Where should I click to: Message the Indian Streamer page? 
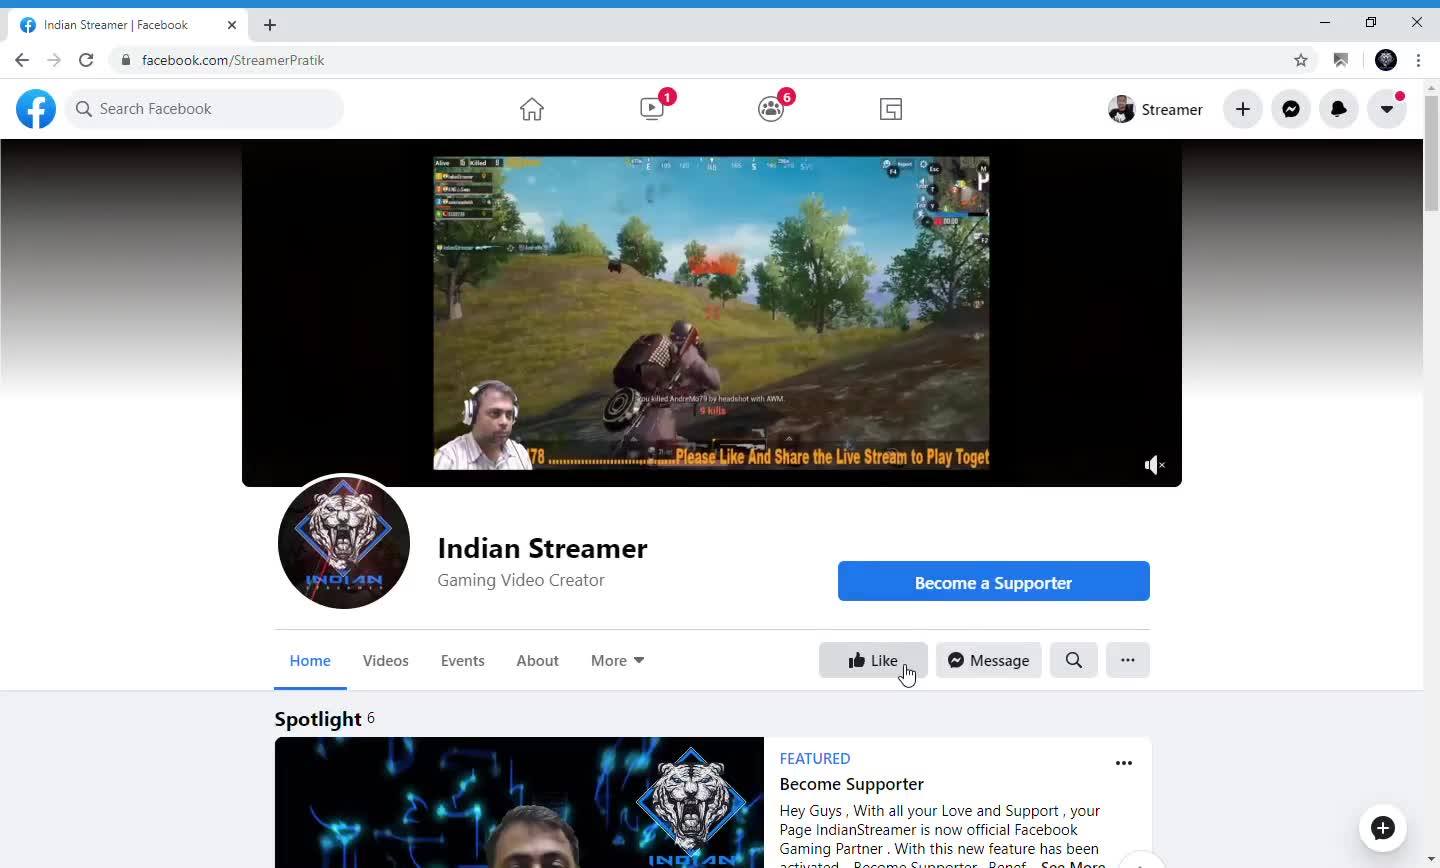pos(988,660)
